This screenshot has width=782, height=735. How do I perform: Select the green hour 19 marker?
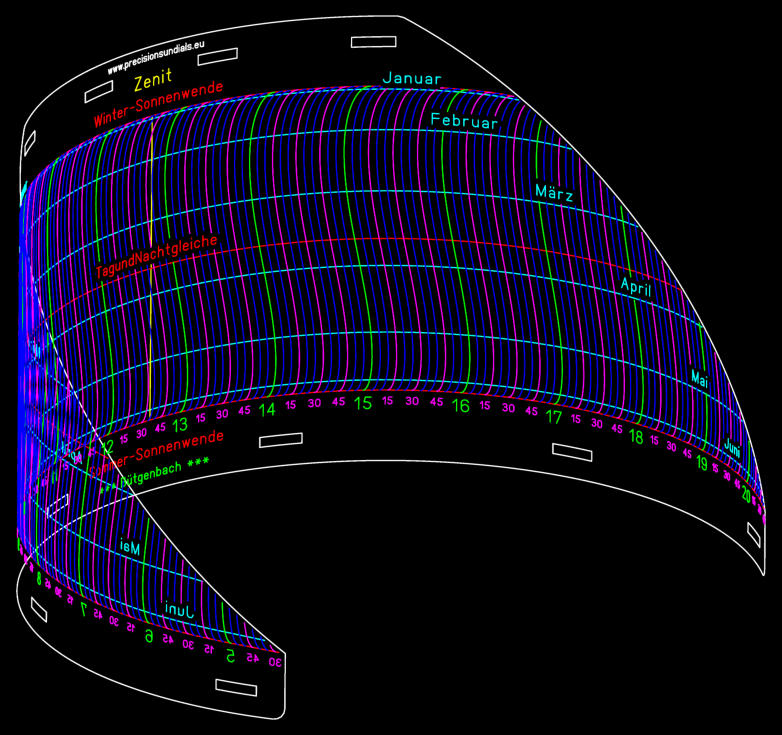pyautogui.click(x=702, y=463)
